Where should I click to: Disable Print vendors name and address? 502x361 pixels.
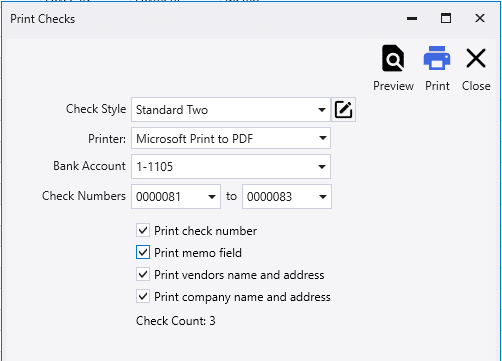coord(143,275)
